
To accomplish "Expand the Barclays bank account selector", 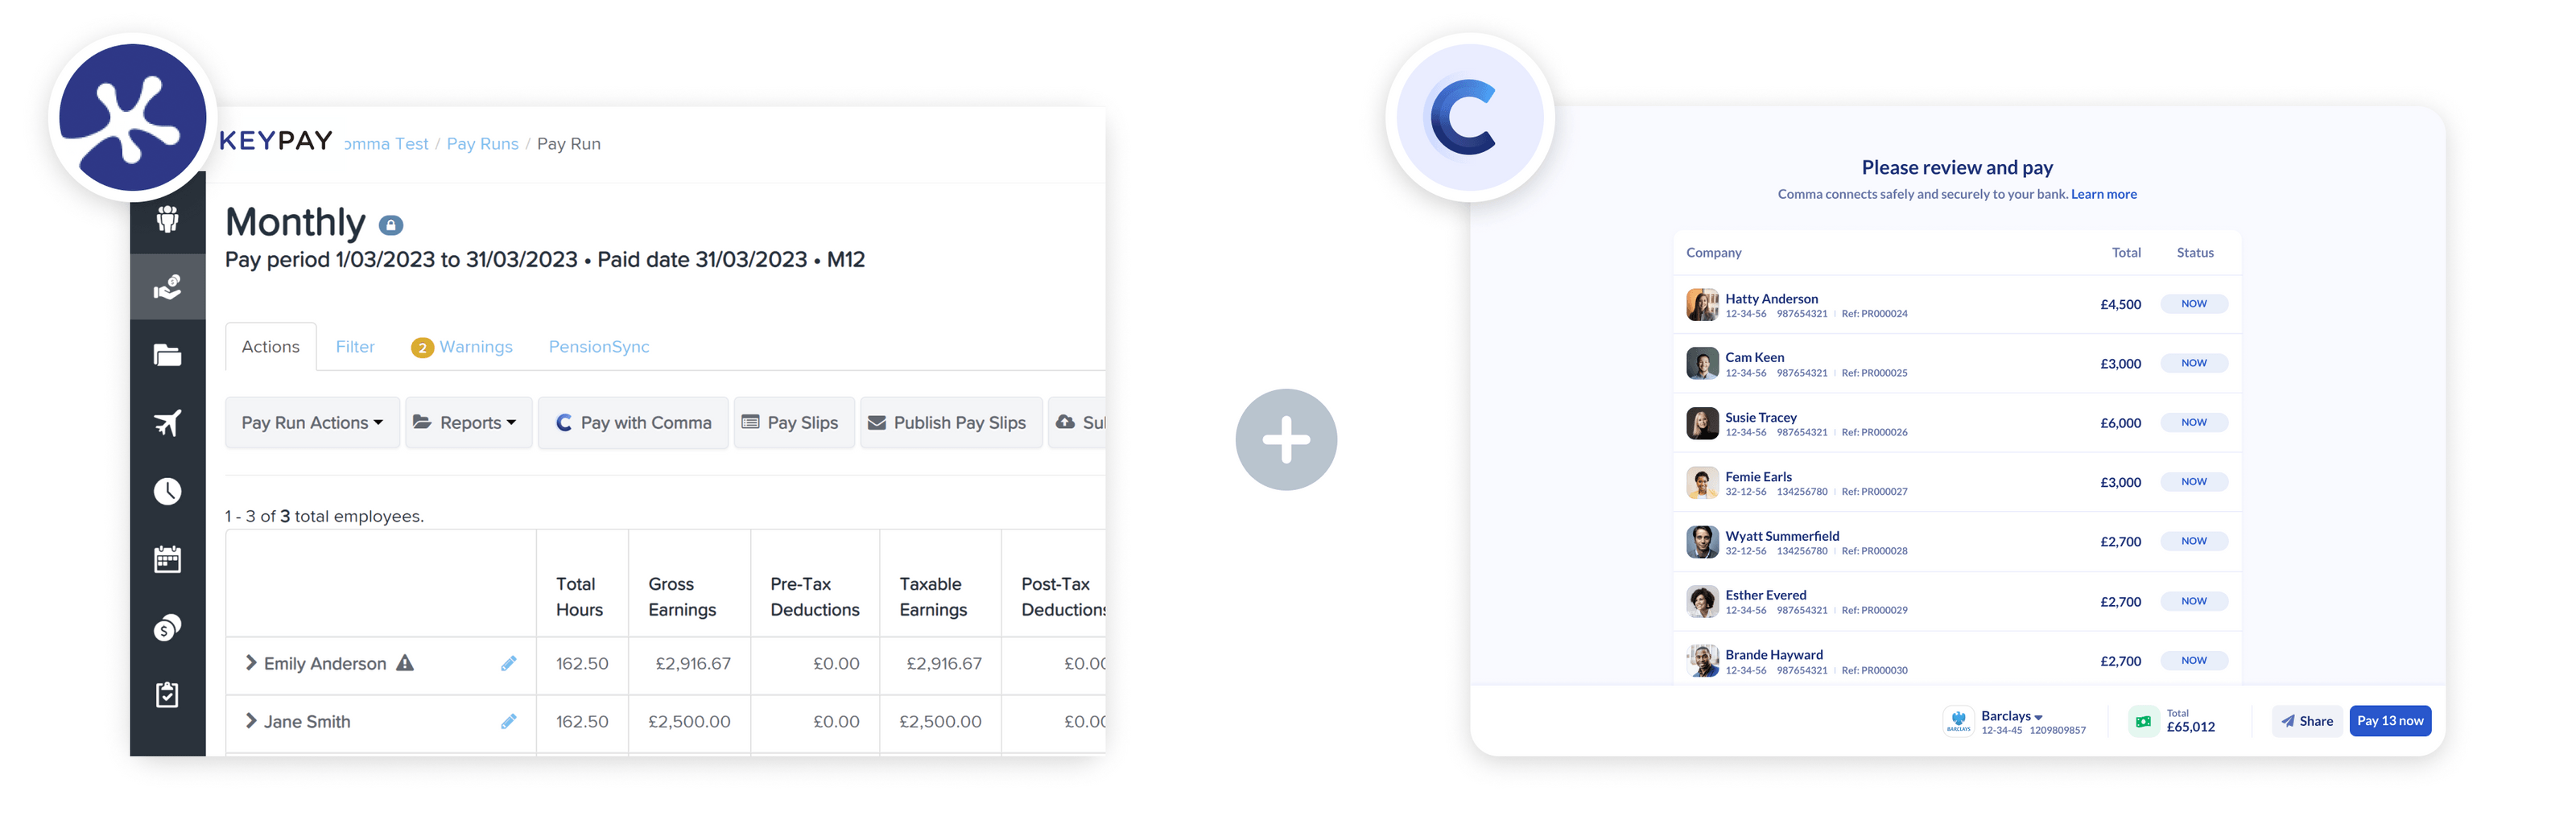I will [x=2012, y=715].
